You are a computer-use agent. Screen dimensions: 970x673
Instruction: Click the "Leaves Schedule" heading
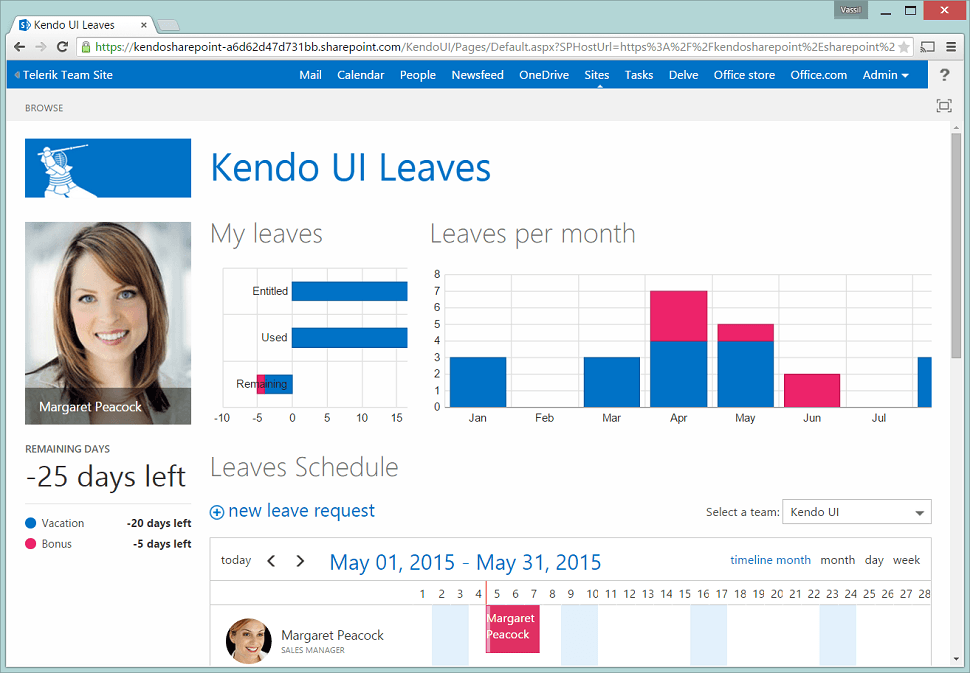304,467
